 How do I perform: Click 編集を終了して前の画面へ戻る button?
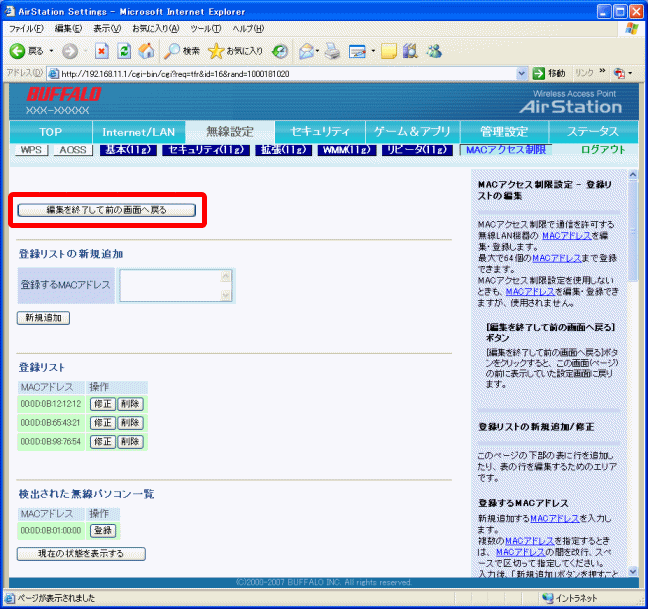pos(106,210)
